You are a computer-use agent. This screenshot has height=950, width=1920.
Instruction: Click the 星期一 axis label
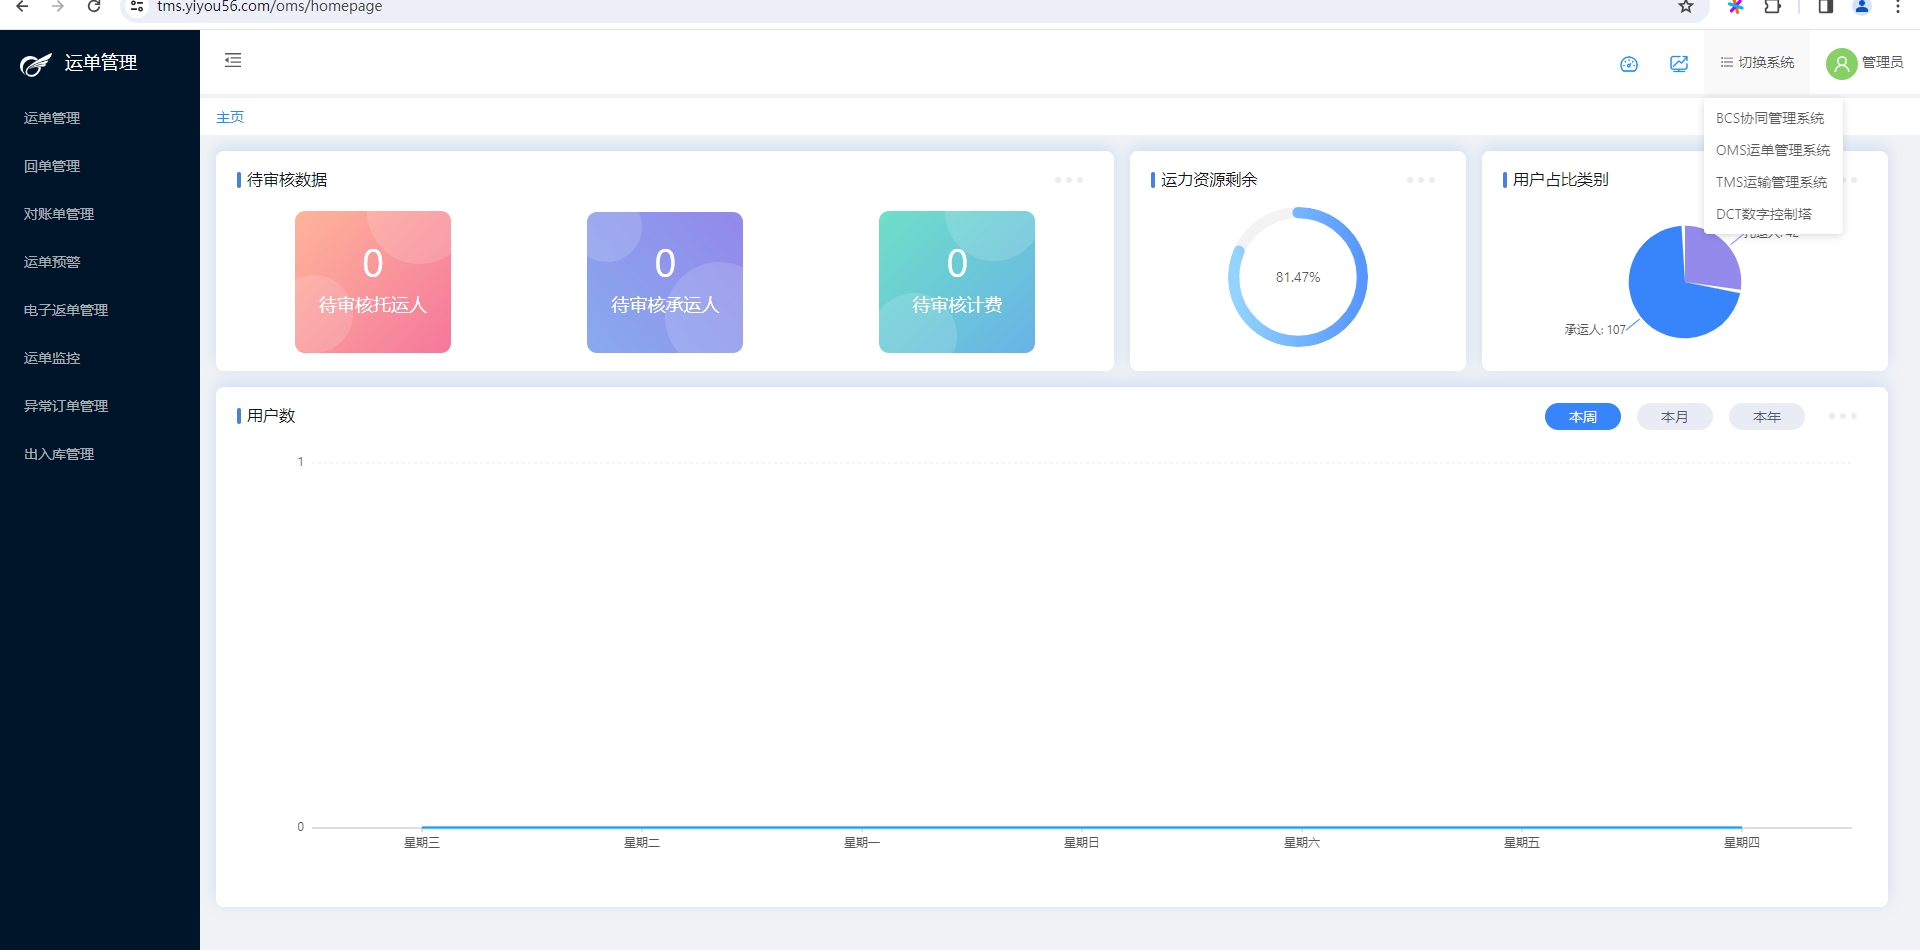[862, 843]
